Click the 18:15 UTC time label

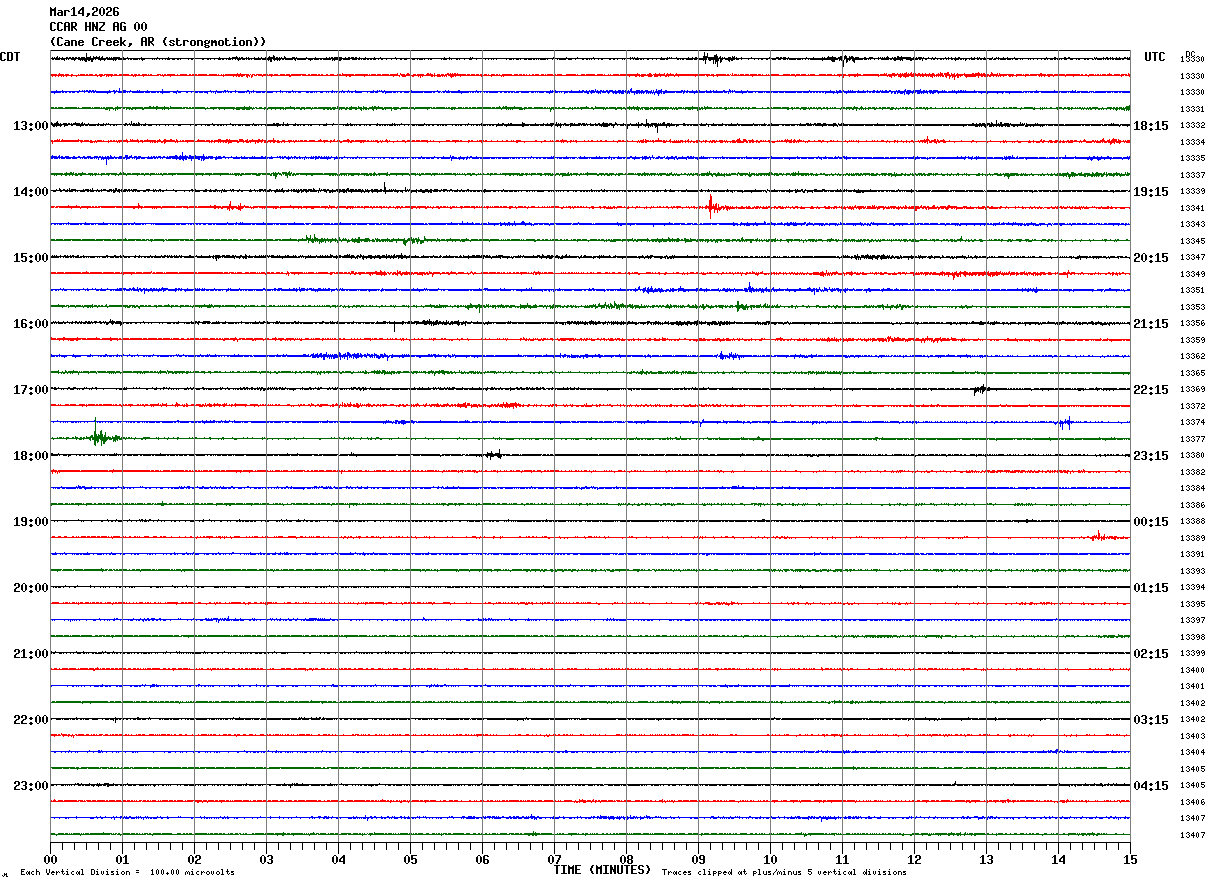pos(1150,126)
